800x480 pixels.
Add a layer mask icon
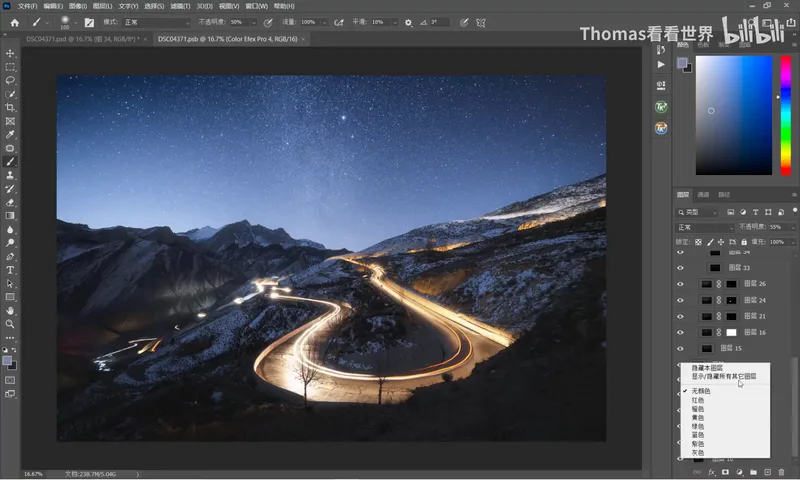[x=725, y=472]
